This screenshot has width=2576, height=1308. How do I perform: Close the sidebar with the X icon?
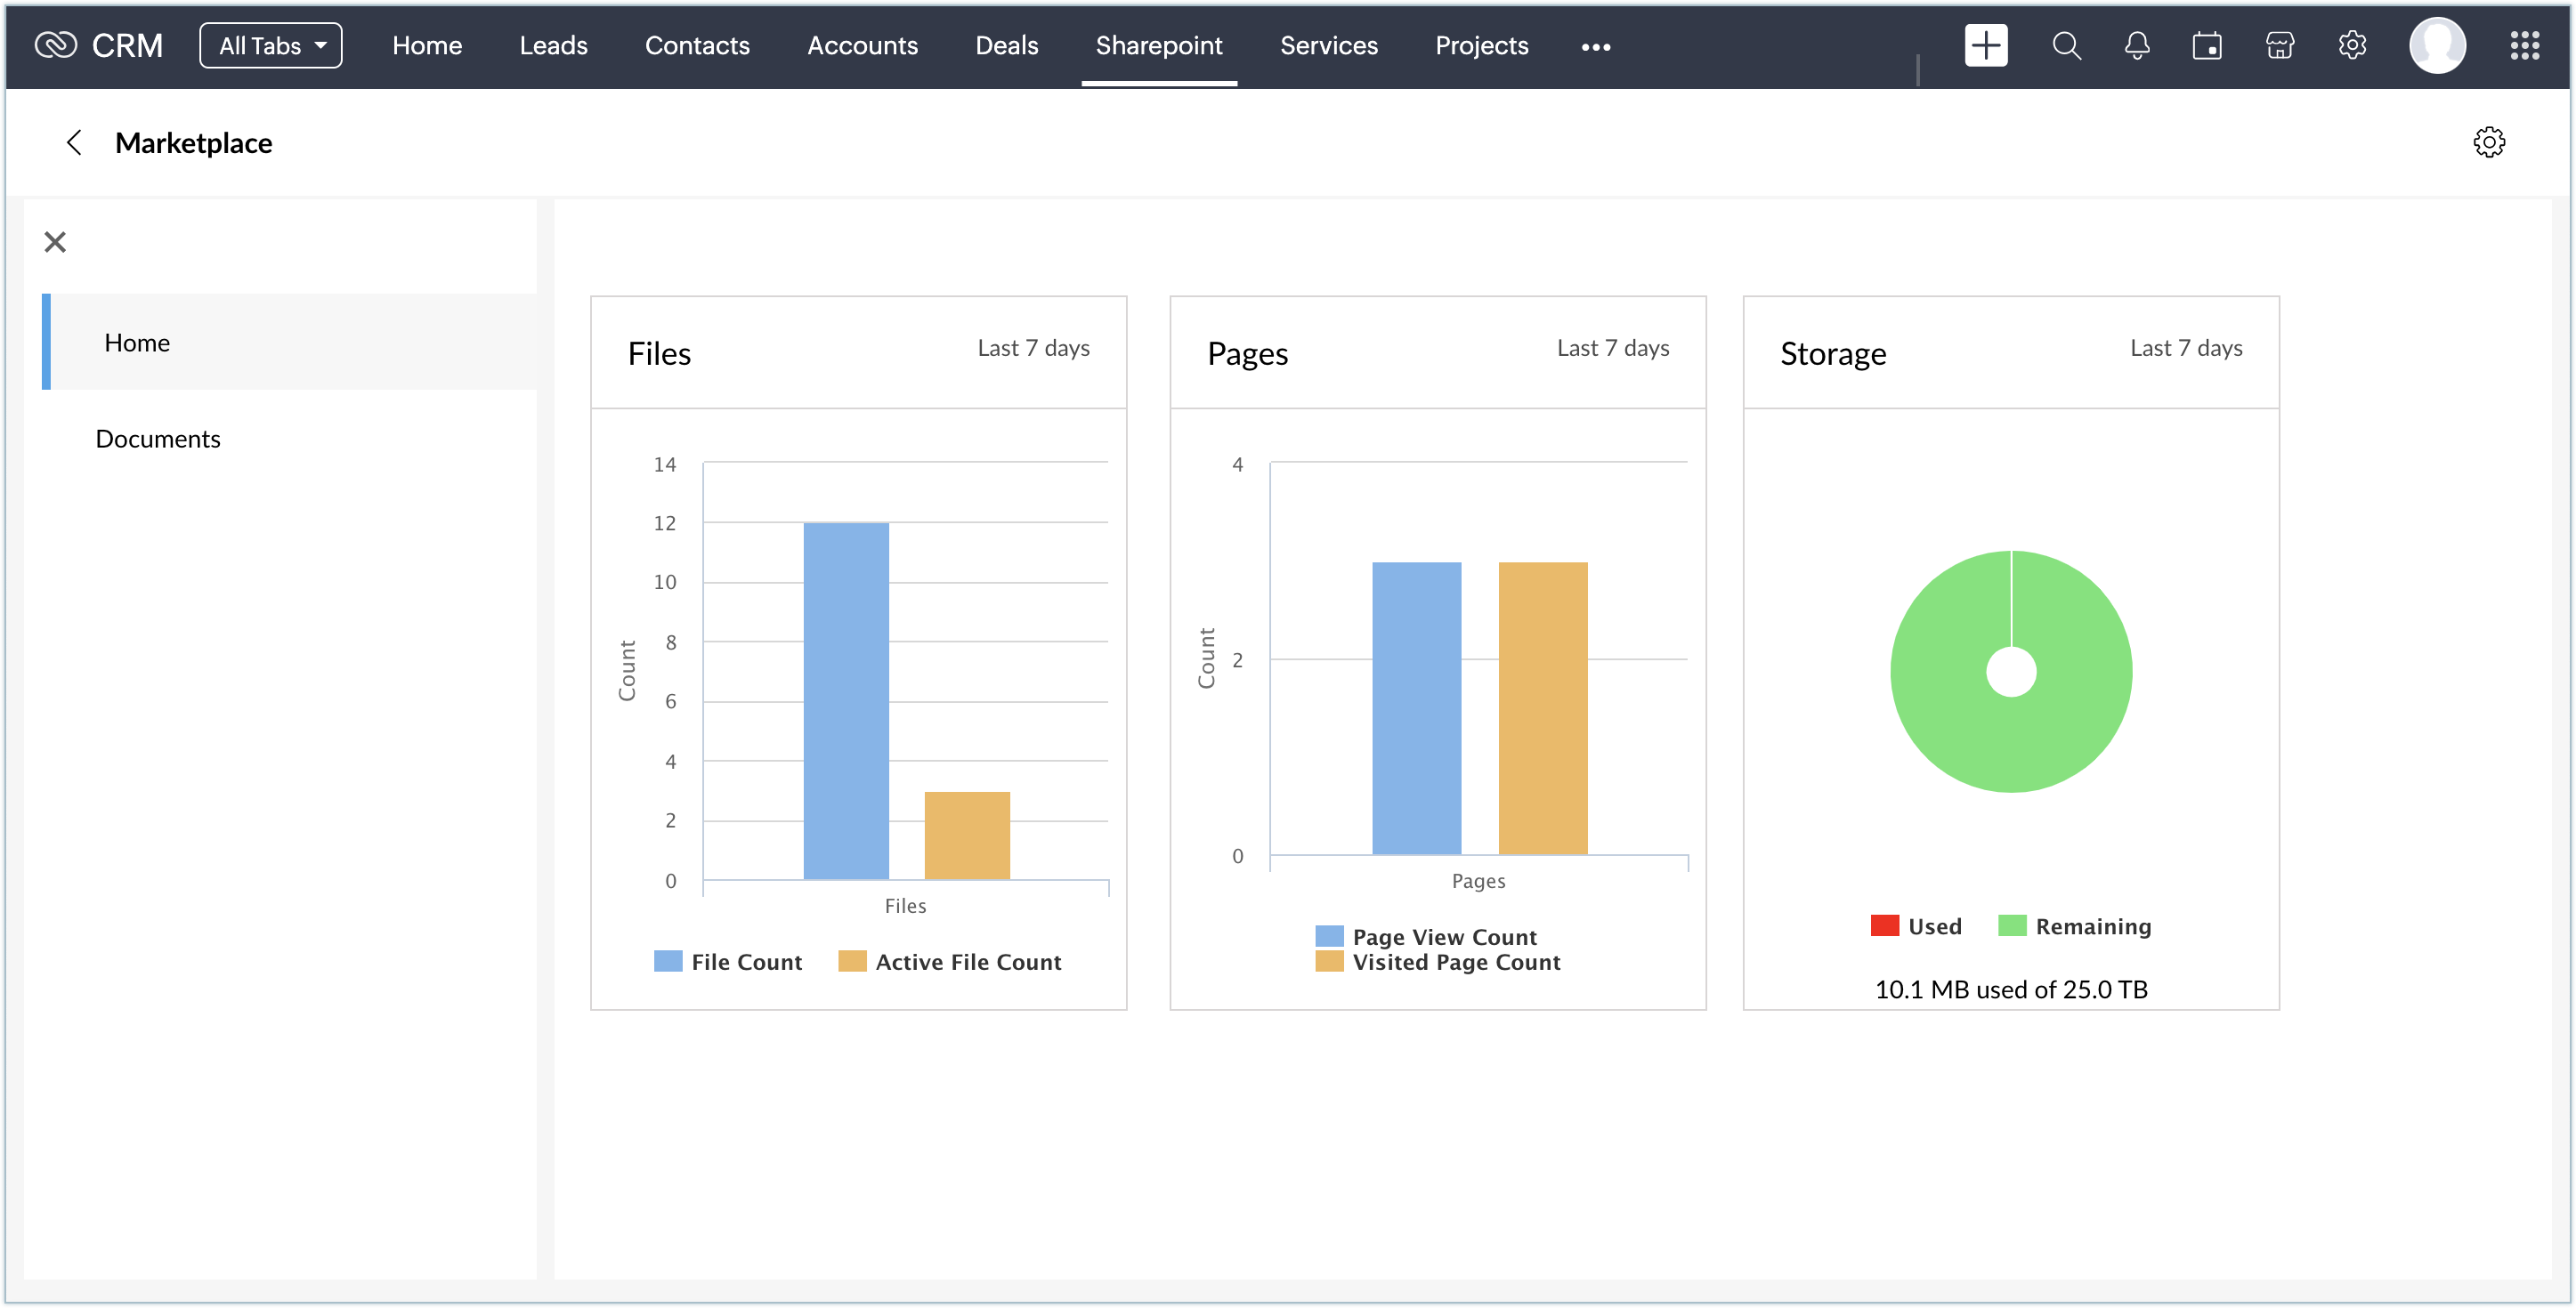[55, 242]
